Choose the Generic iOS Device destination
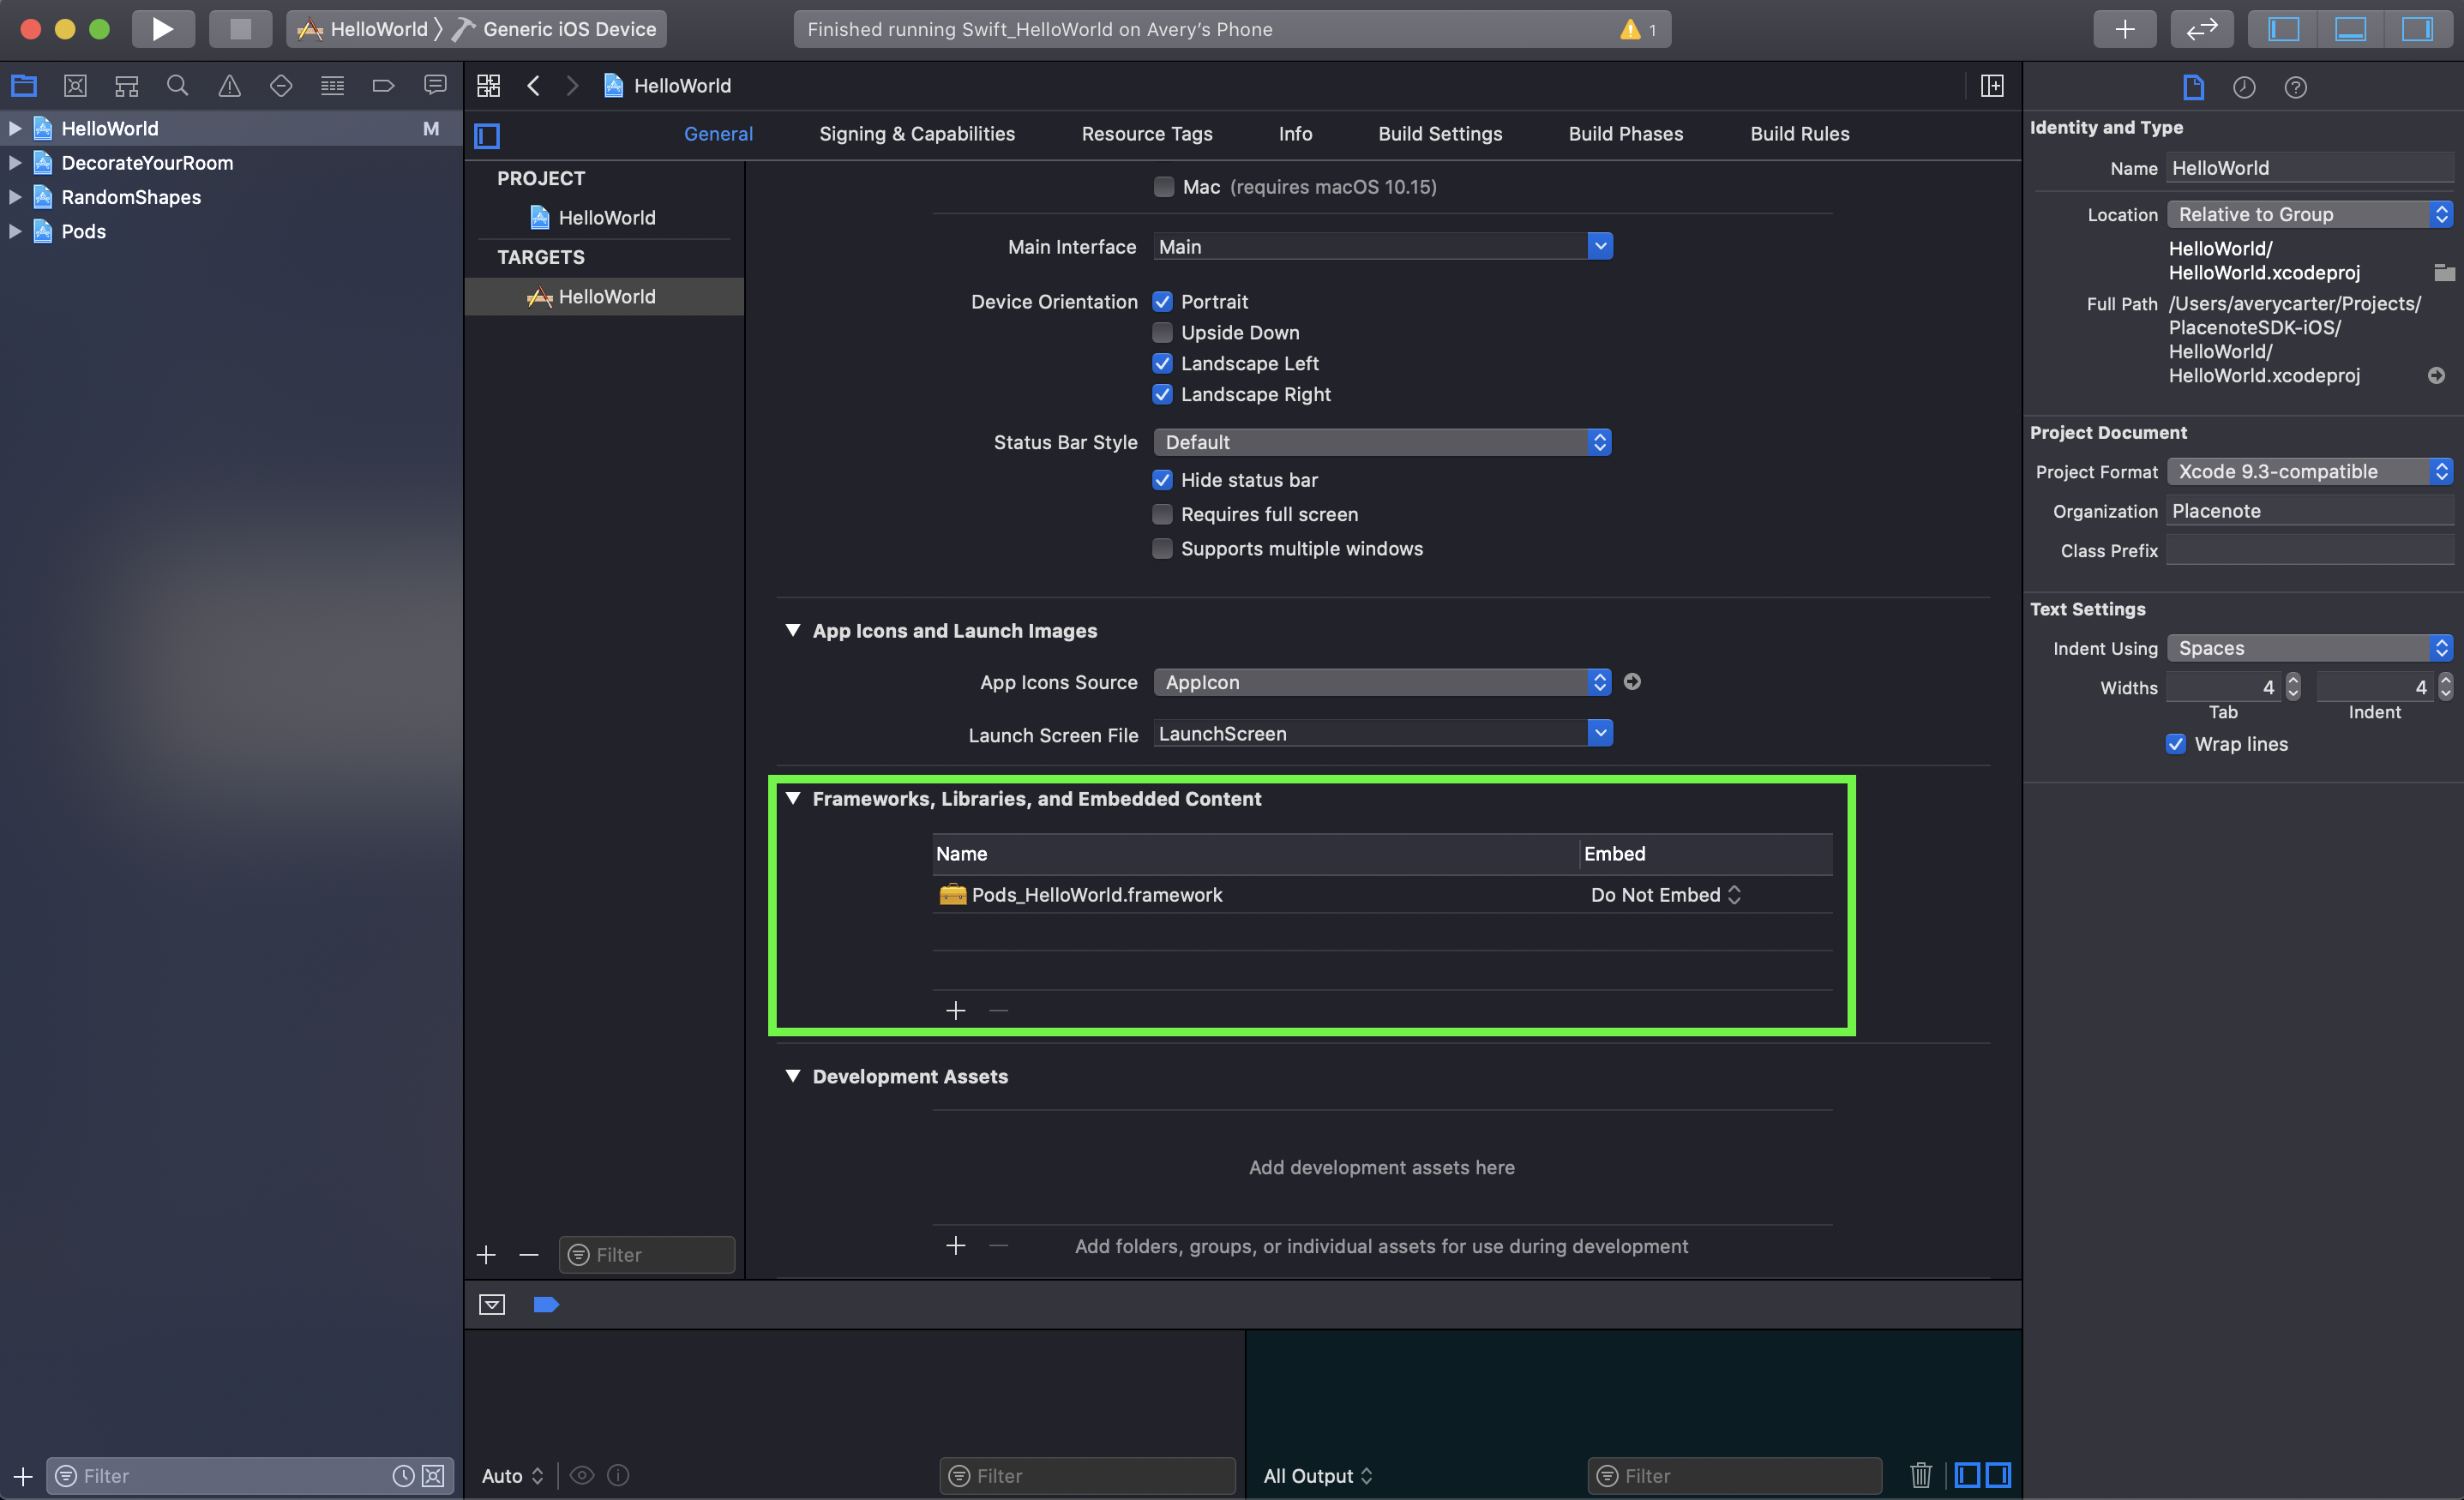This screenshot has width=2464, height=1500. [x=556, y=29]
